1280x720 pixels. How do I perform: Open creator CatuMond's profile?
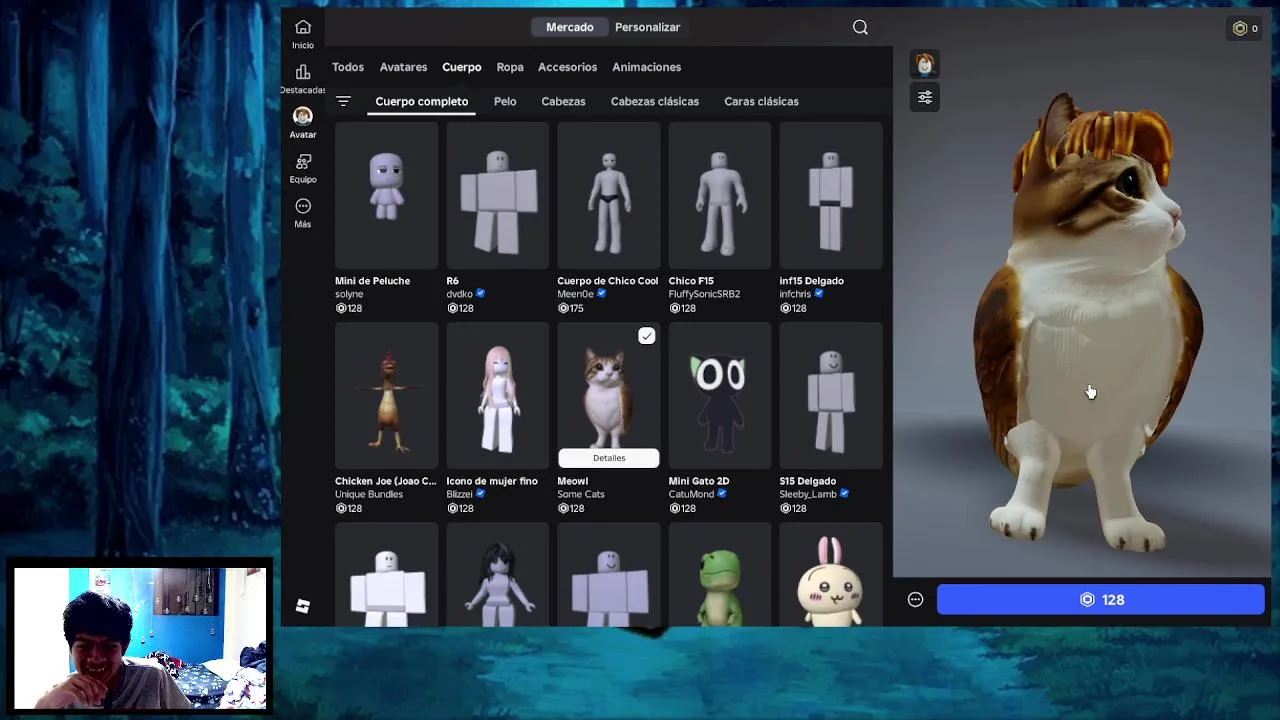point(691,494)
